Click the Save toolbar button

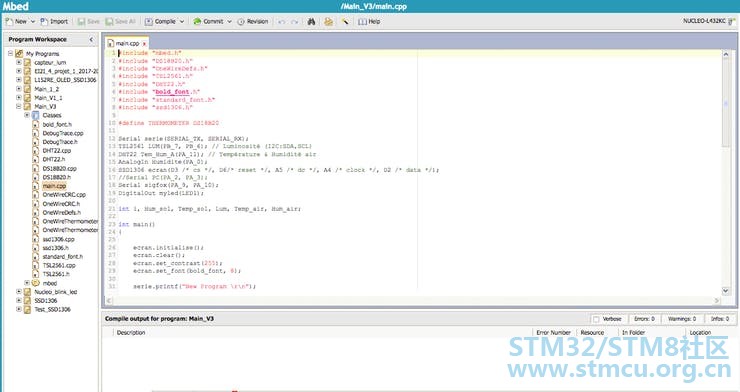[x=88, y=22]
